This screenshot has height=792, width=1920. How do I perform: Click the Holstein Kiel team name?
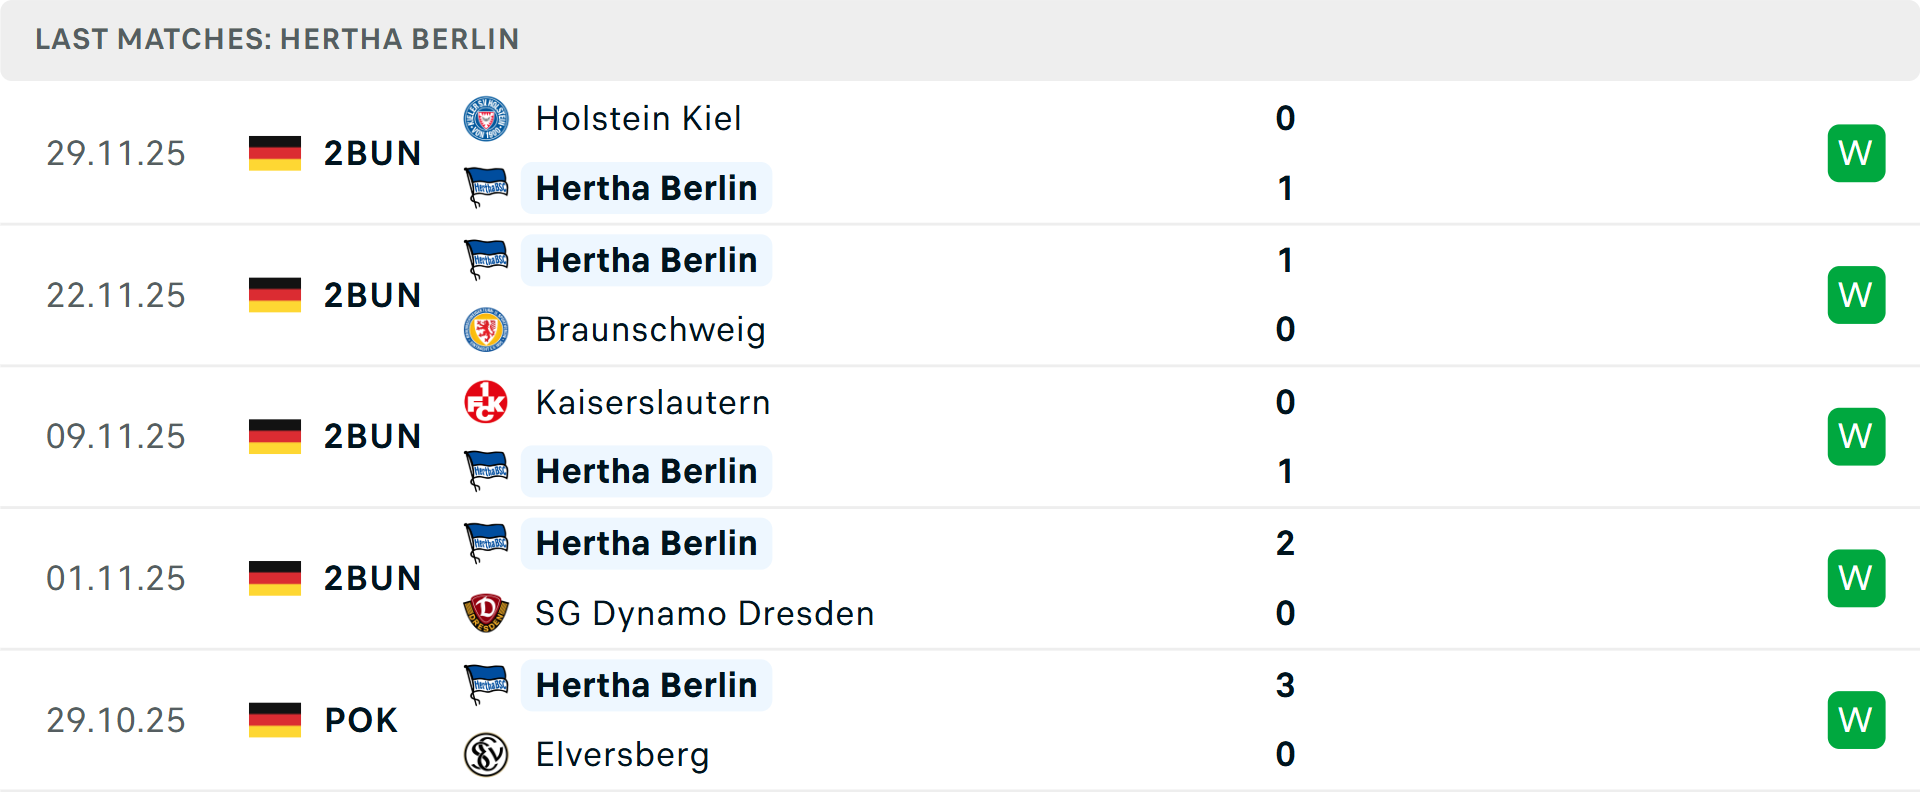(x=638, y=117)
